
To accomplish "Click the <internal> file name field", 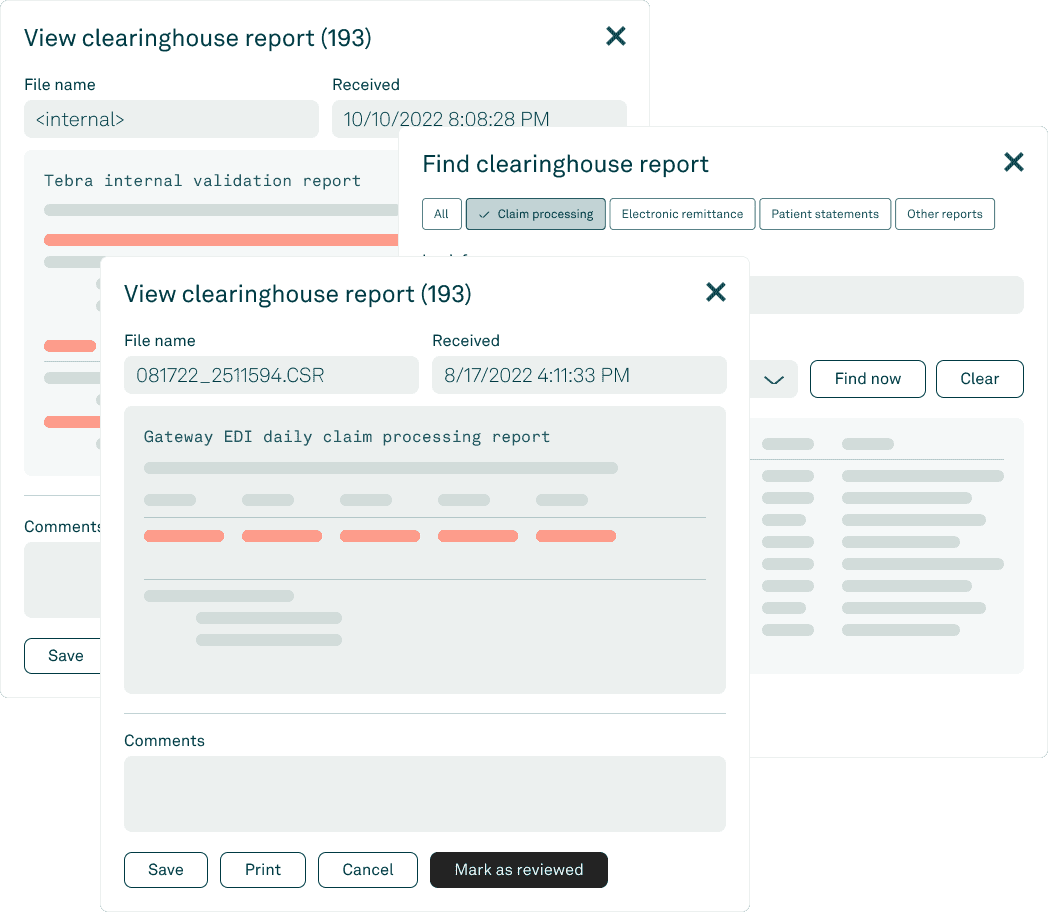I will tap(171, 120).
